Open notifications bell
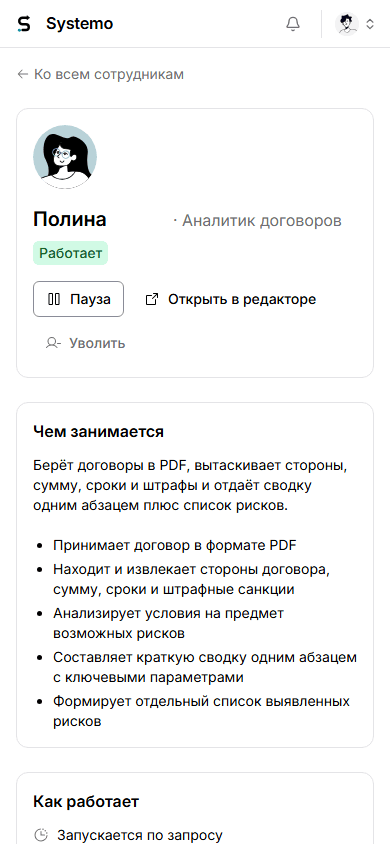 pos(293,24)
